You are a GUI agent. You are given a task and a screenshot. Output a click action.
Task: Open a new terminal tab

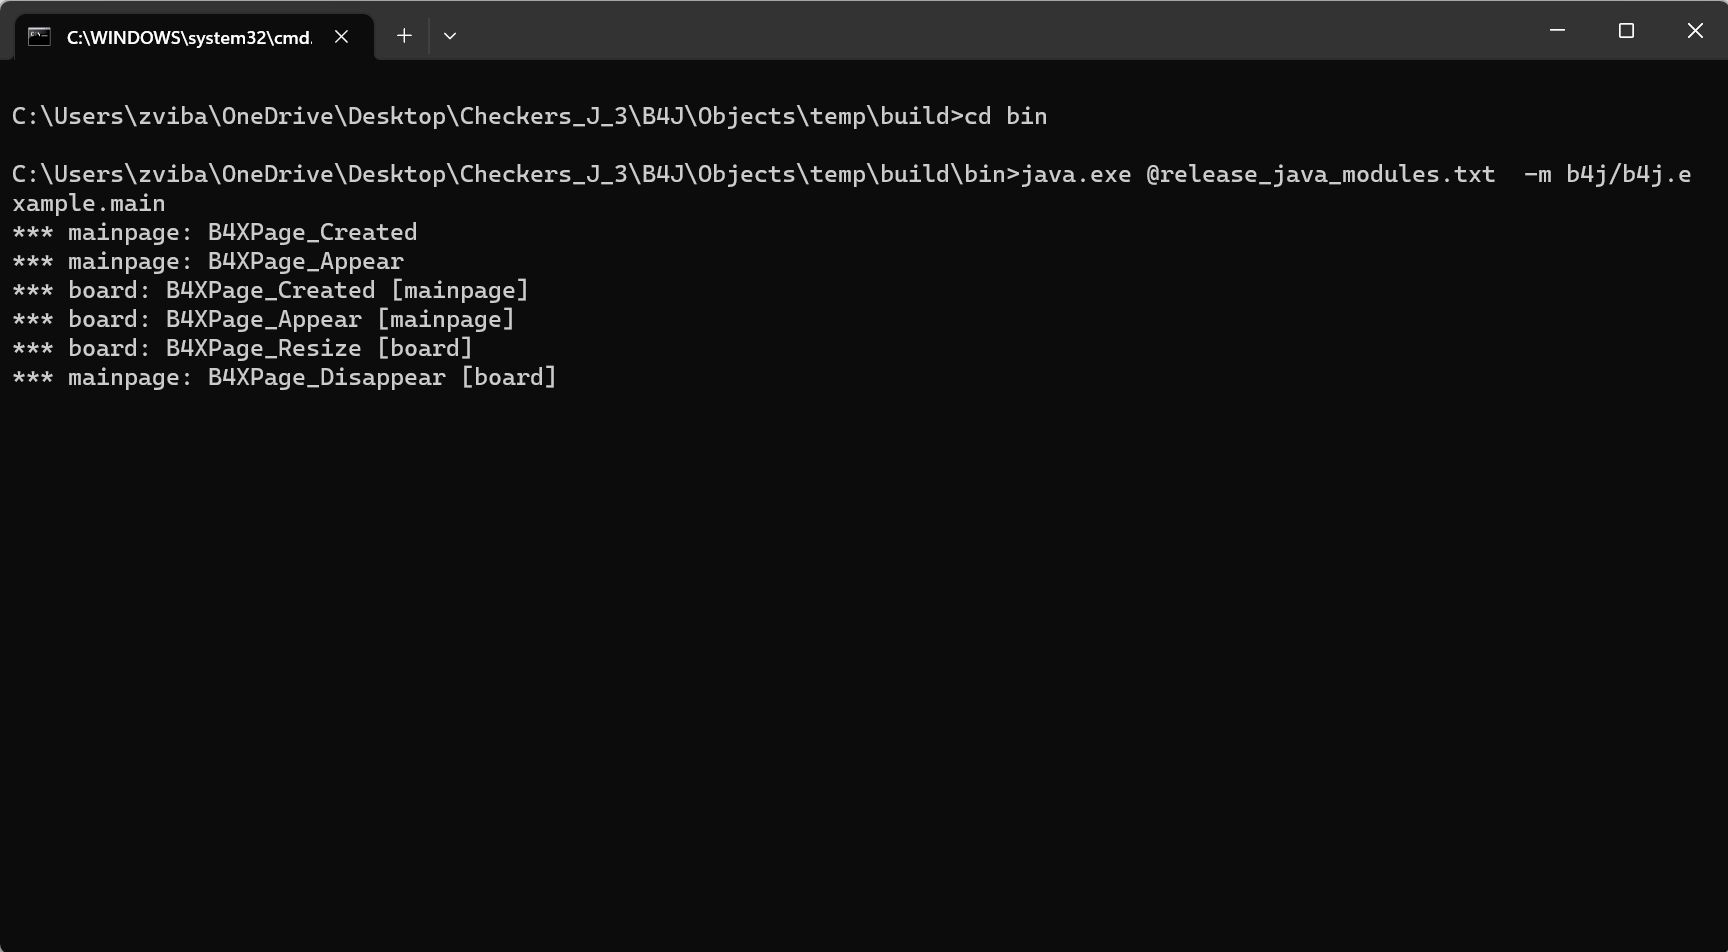point(404,36)
